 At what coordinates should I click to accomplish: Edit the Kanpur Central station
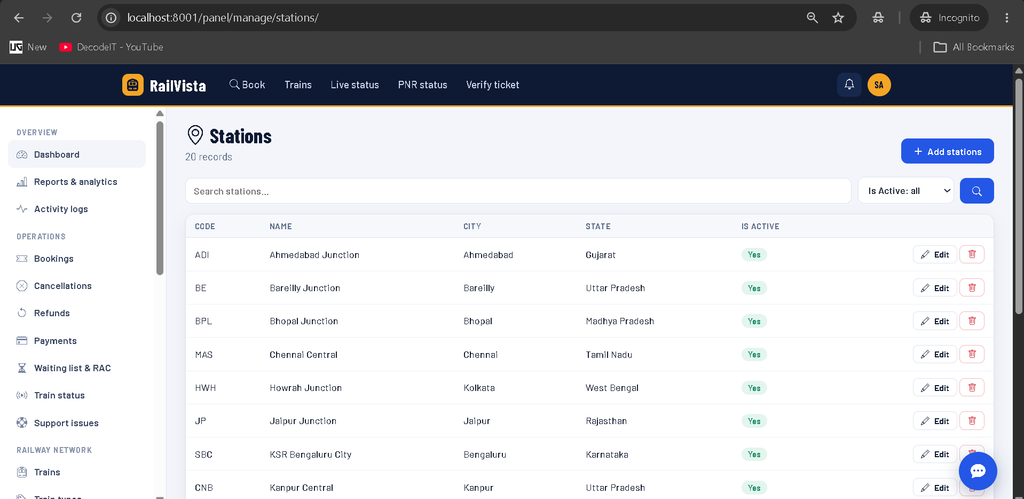[x=935, y=488]
